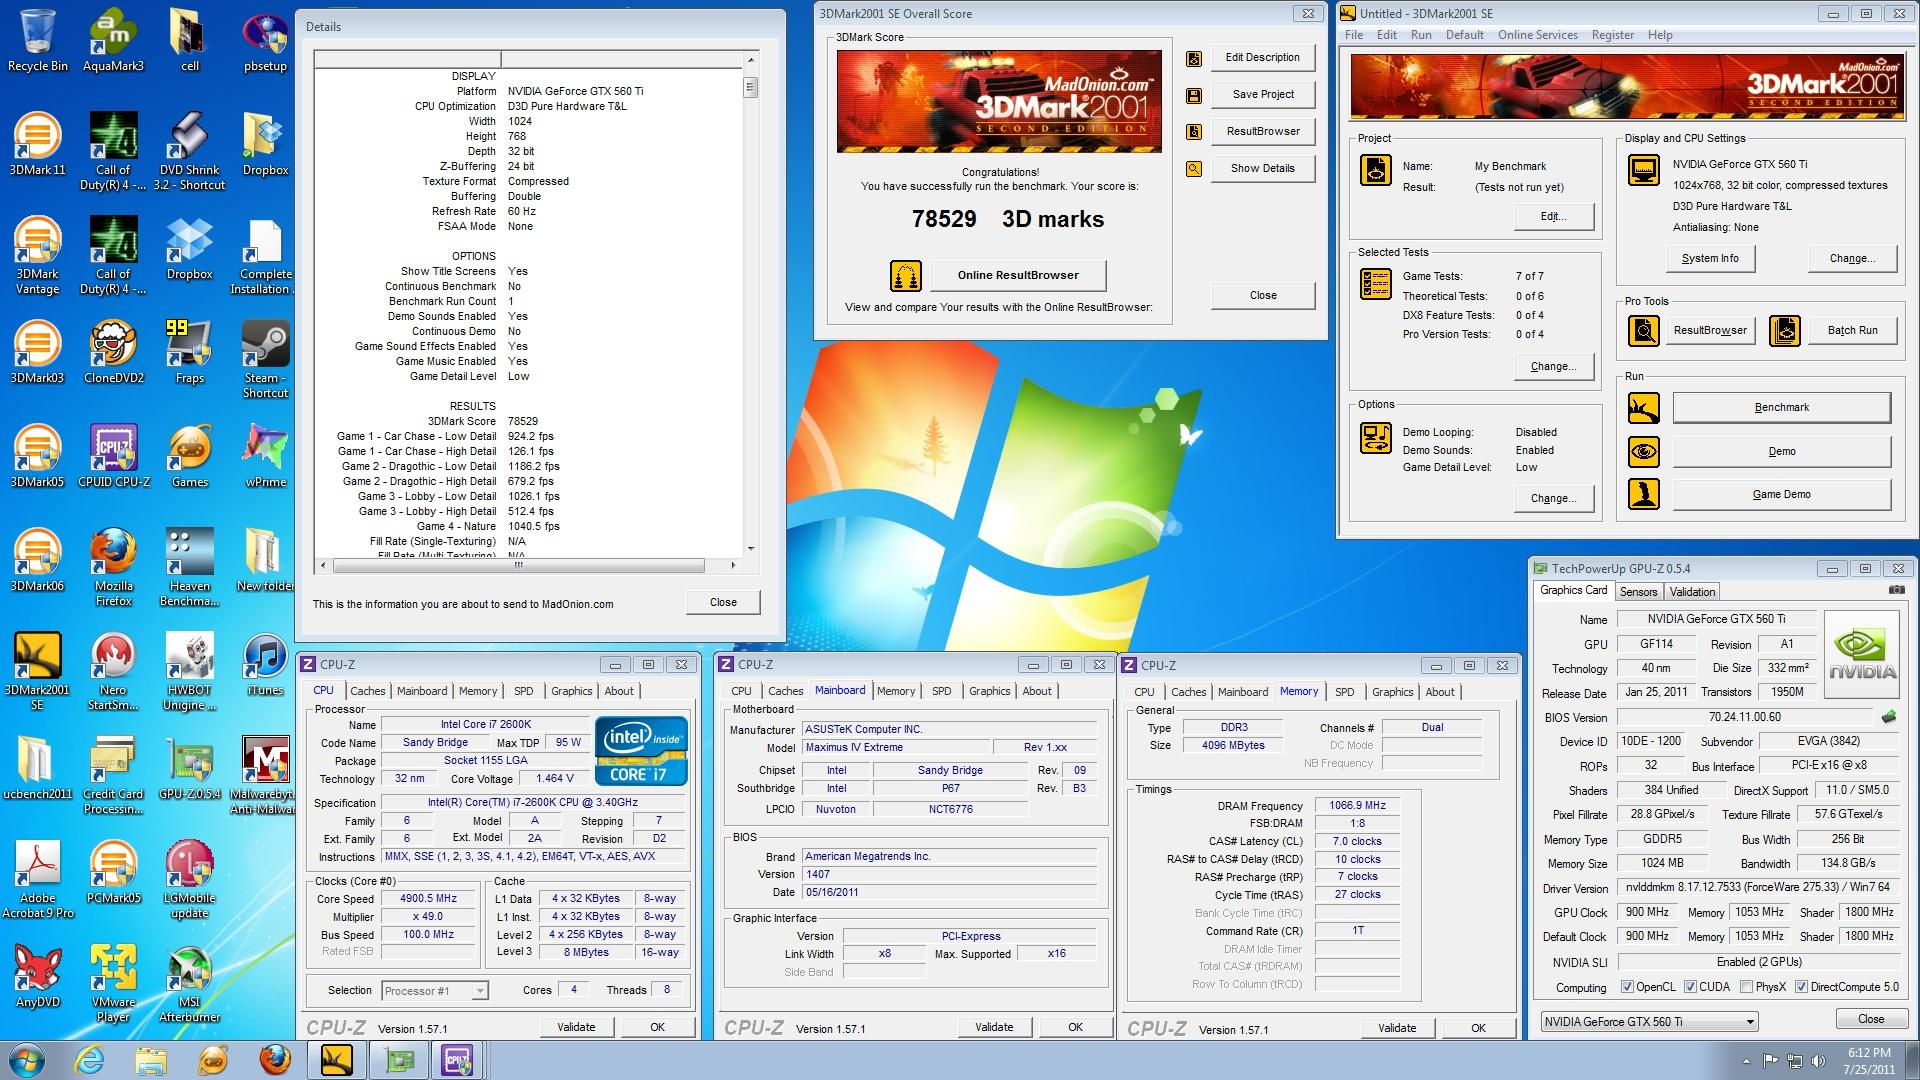The image size is (1920, 1080).
Task: Click the Pro Tools ResultBrowser icon
Action: pyautogui.click(x=1644, y=330)
